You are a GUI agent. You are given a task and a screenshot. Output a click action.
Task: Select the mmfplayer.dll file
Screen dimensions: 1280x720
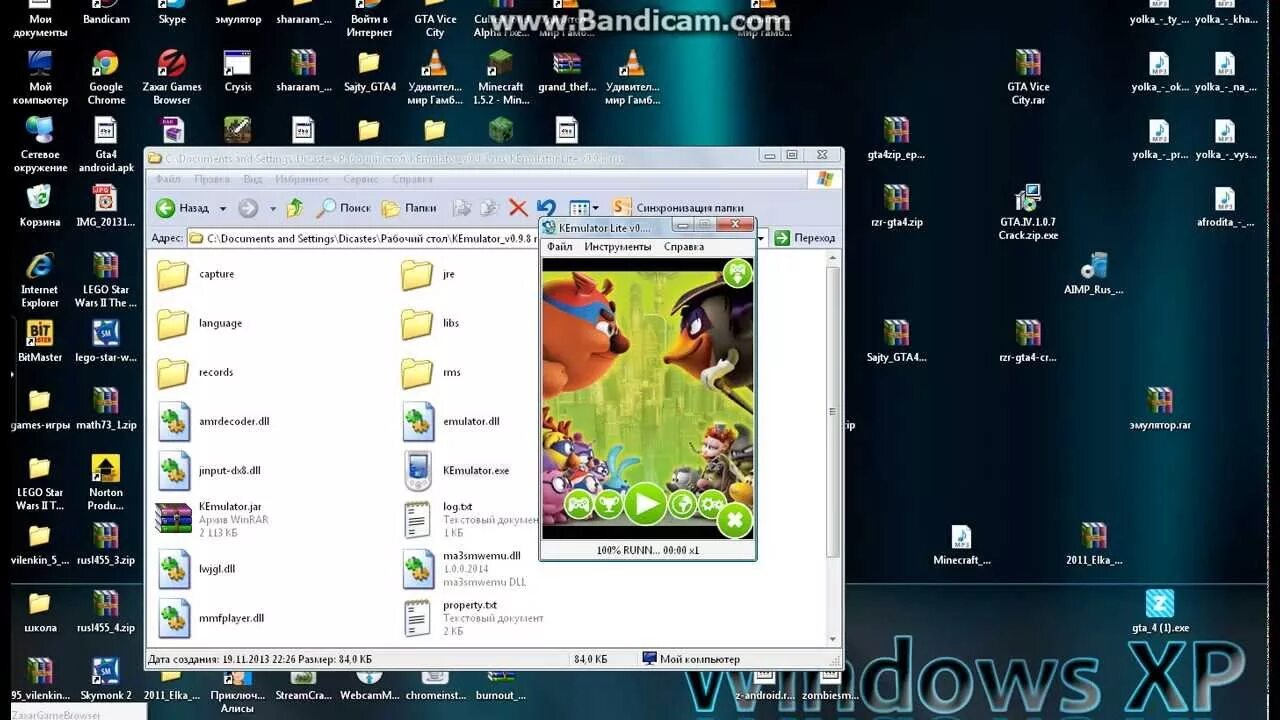[211, 618]
